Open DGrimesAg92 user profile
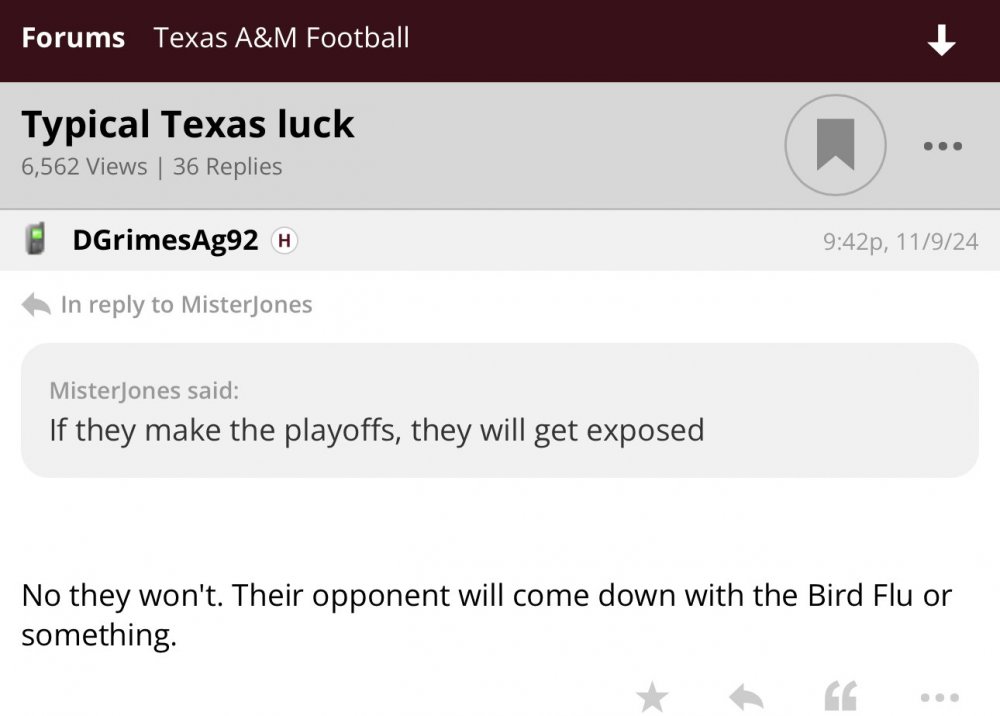The image size is (1000, 716). pos(165,240)
